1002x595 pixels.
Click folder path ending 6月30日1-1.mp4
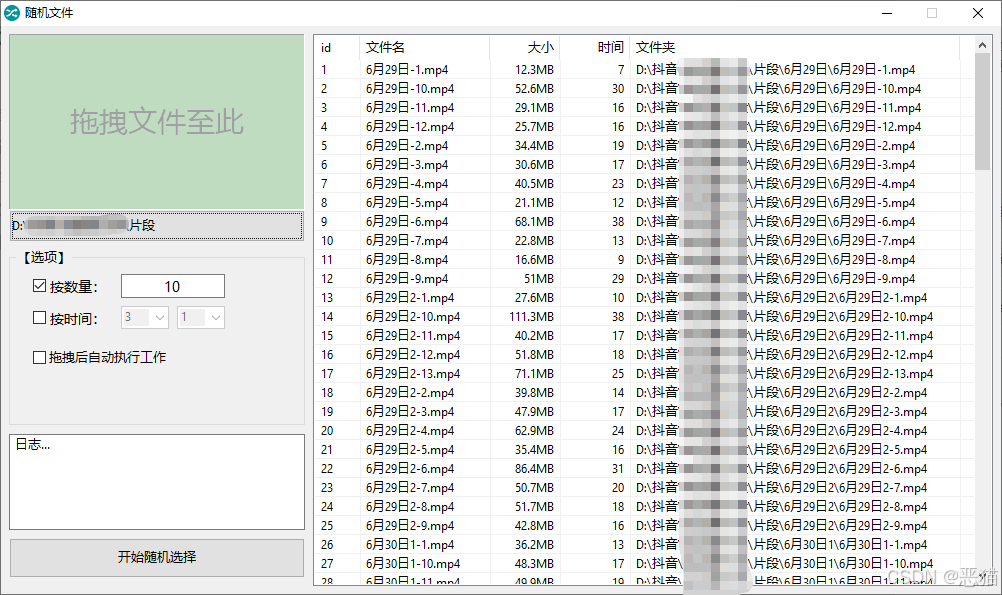782,545
